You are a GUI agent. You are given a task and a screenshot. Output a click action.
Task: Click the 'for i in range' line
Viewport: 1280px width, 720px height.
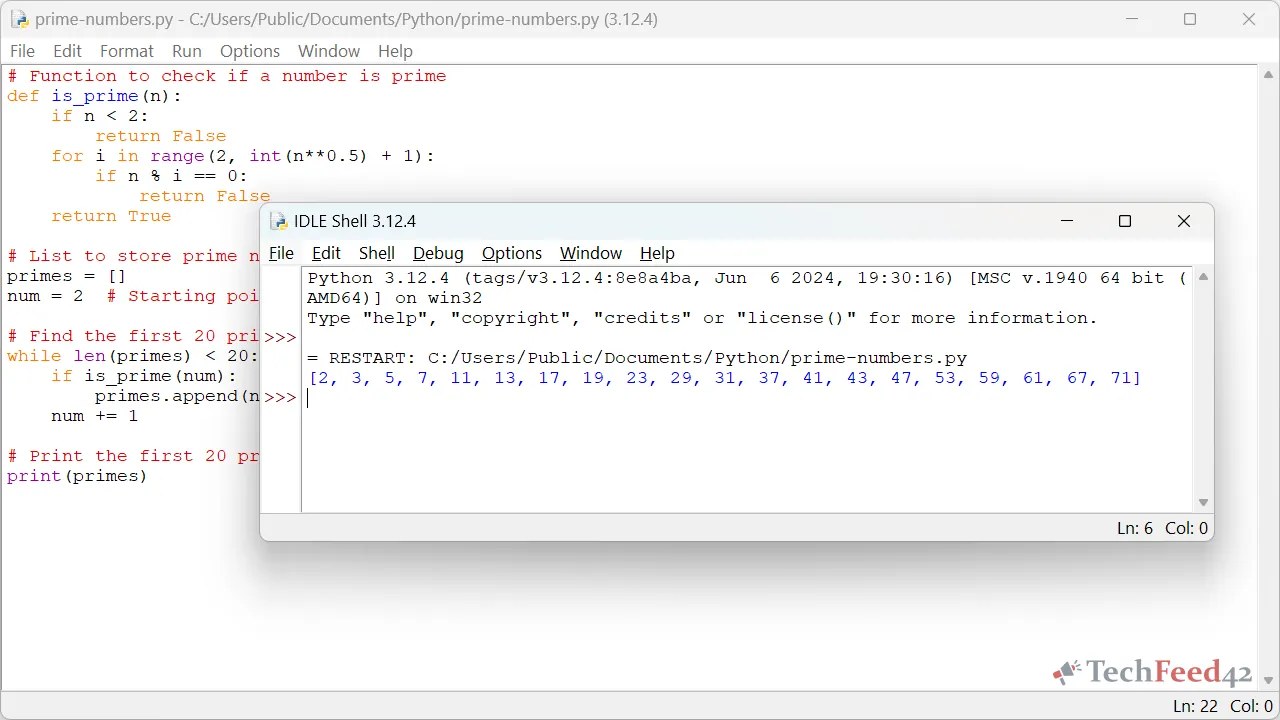[243, 156]
